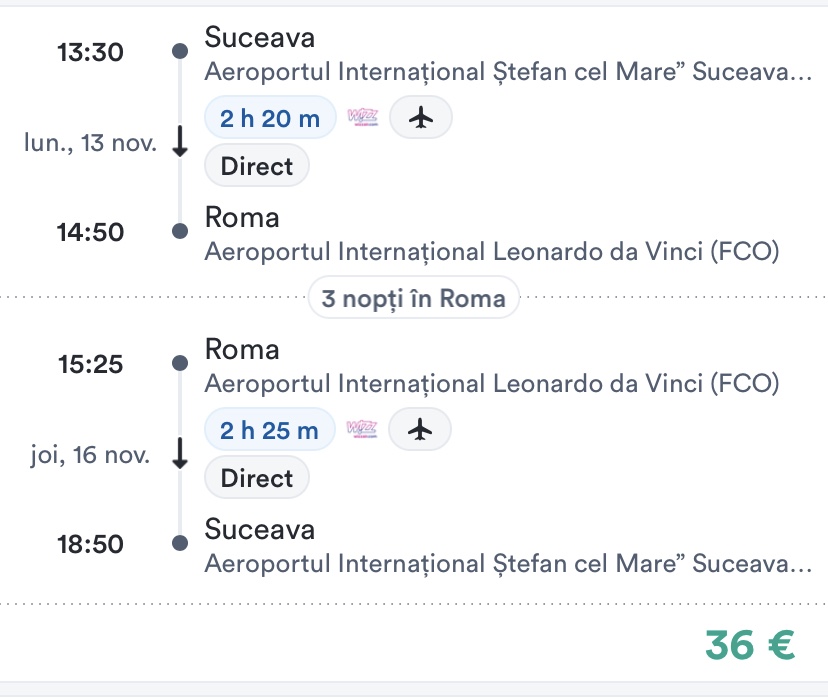Image resolution: width=828 pixels, height=700 pixels.
Task: Click the timeline dot at 13:30 departure
Action: (x=180, y=51)
